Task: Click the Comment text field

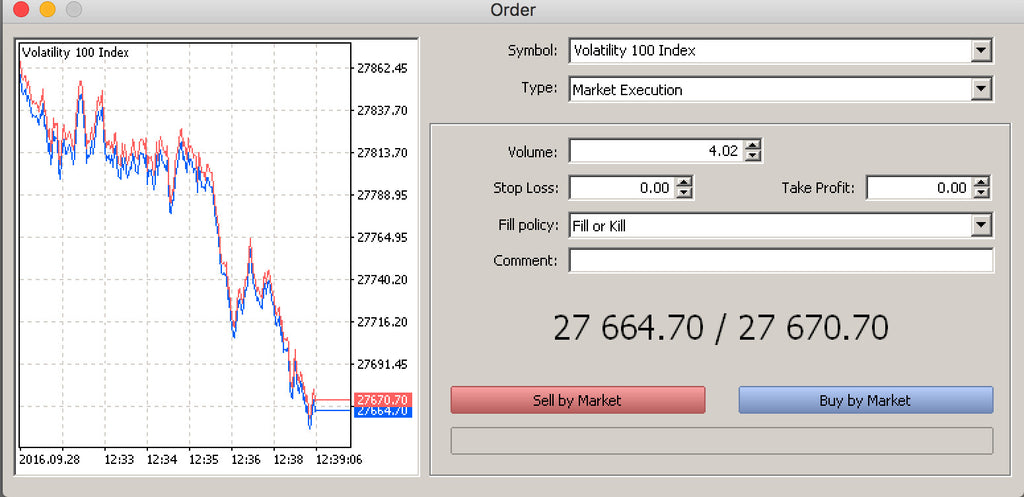Action: pos(781,261)
